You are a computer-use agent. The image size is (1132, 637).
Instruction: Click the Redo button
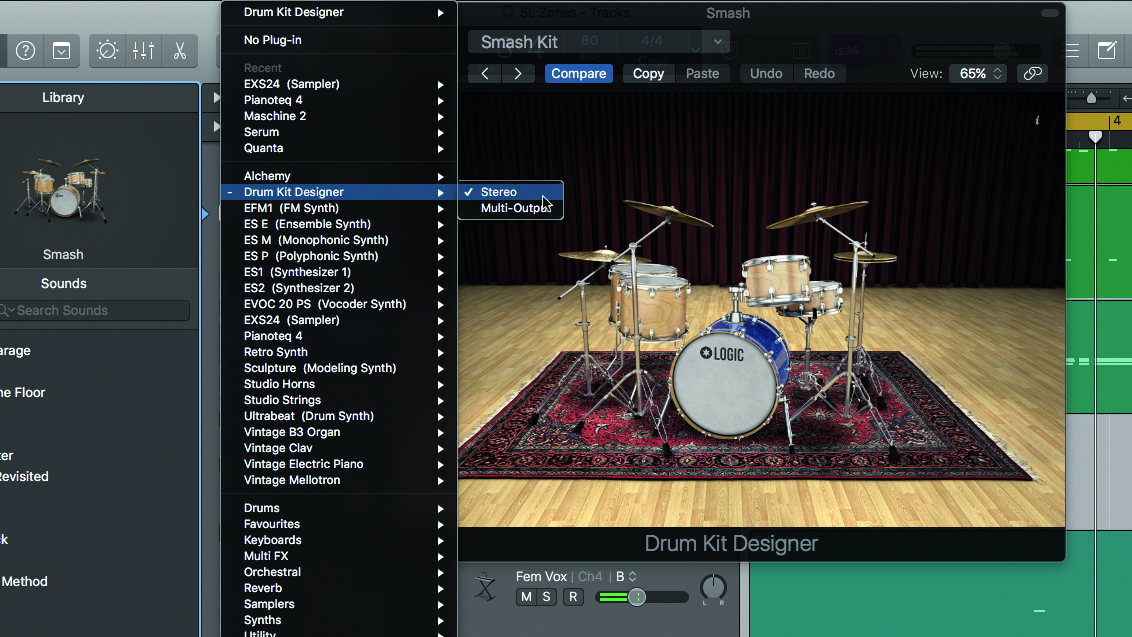click(819, 74)
